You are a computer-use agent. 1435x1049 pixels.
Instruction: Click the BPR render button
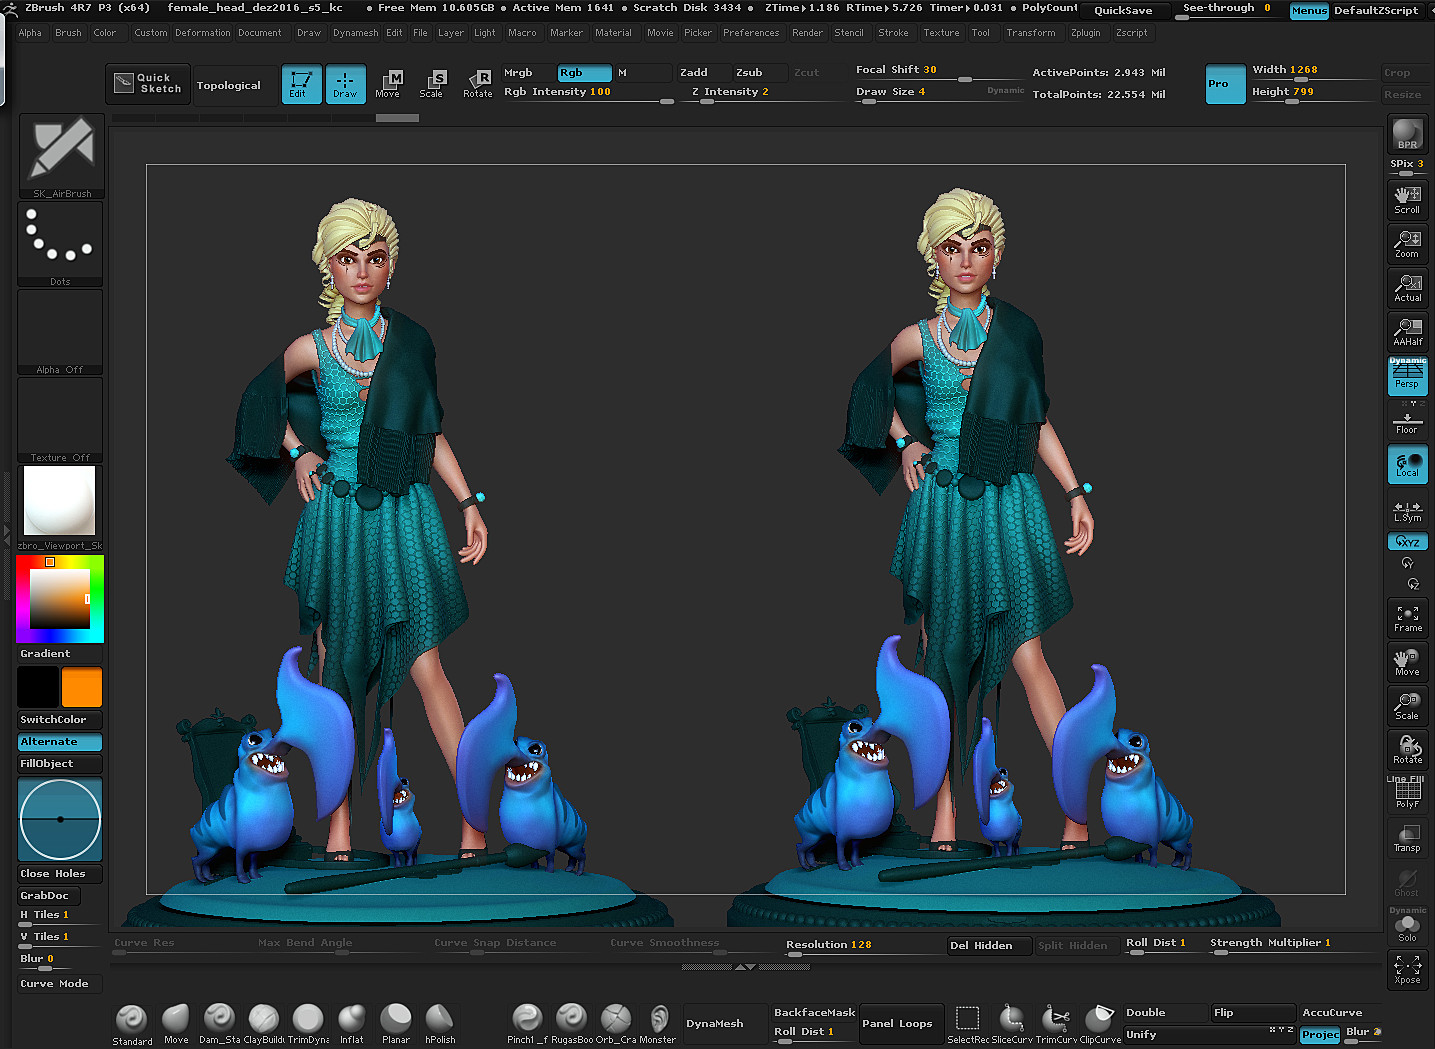[x=1407, y=134]
